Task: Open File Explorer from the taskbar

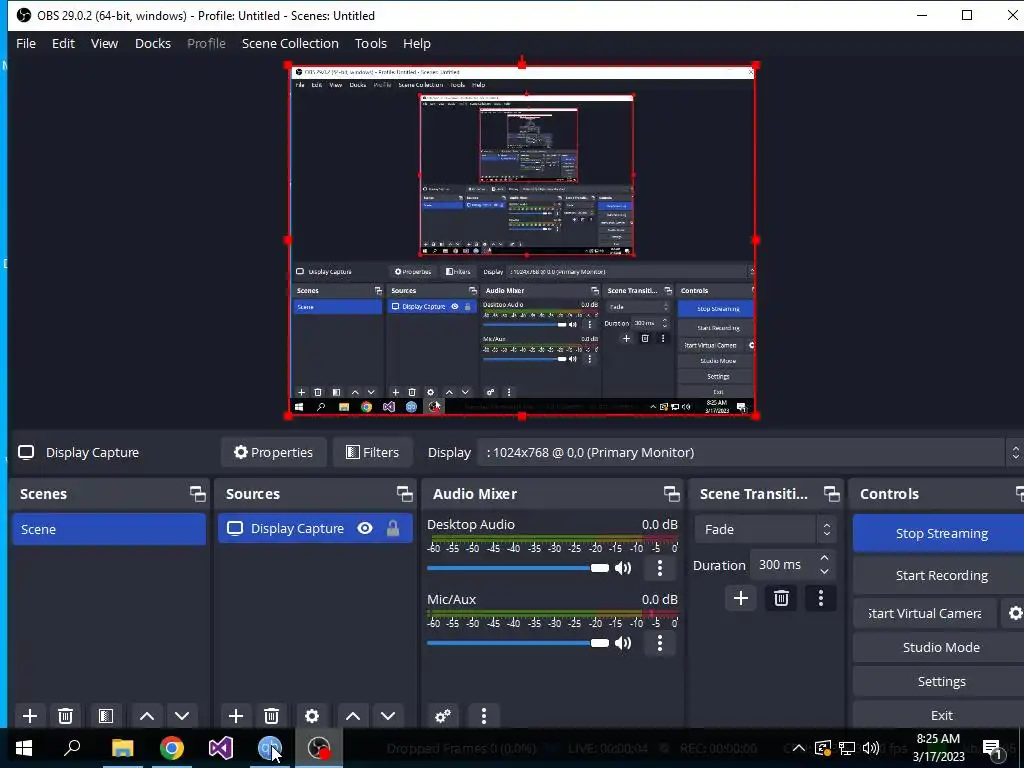Action: pos(123,748)
